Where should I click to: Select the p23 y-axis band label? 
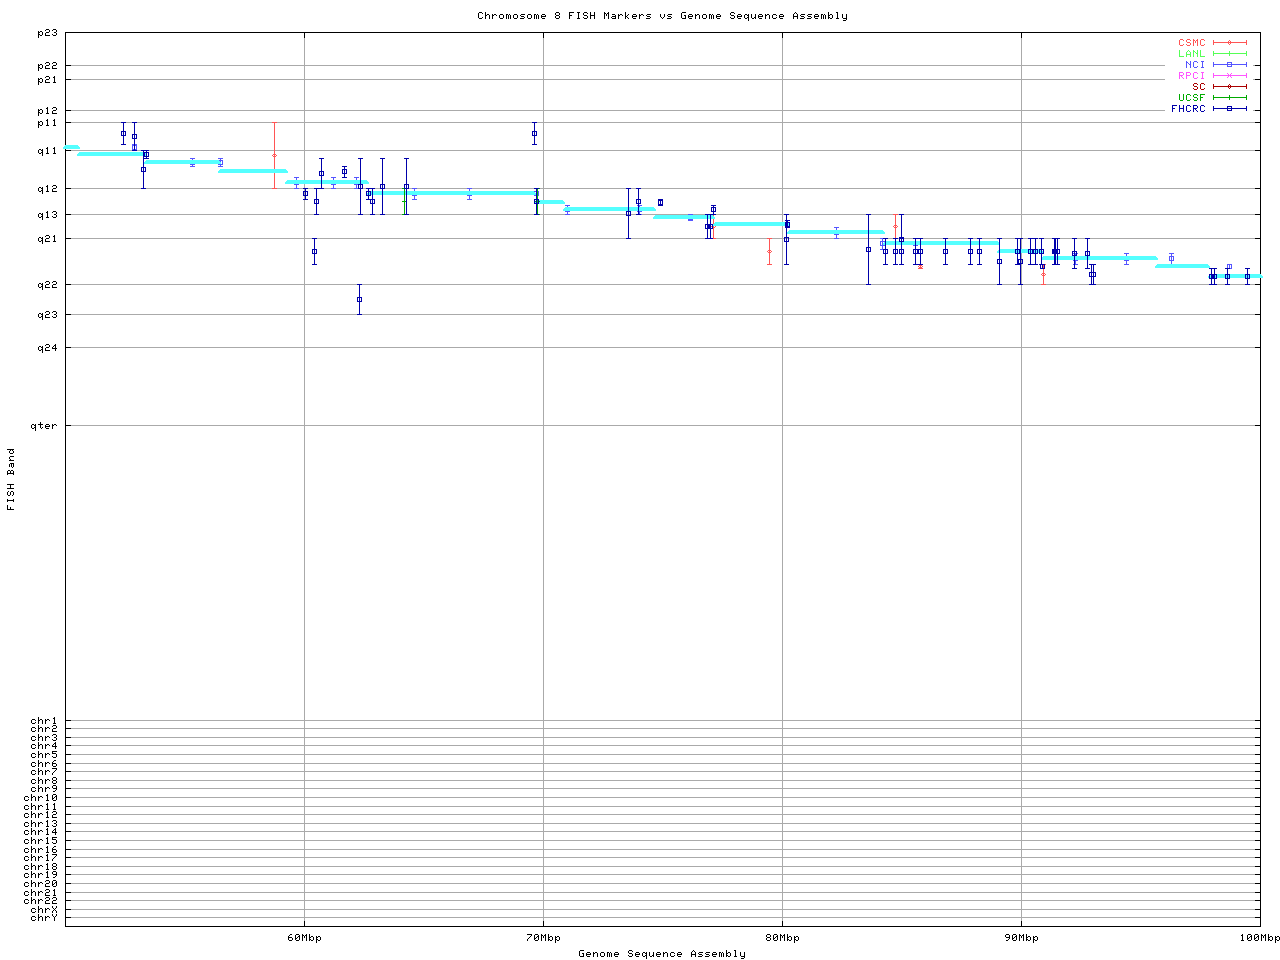47,33
